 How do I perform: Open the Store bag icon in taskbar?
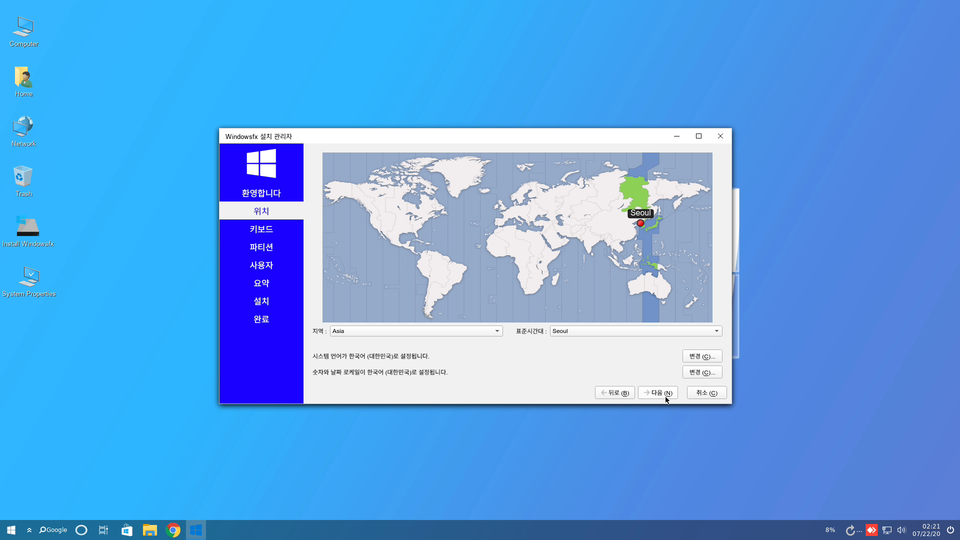point(127,530)
